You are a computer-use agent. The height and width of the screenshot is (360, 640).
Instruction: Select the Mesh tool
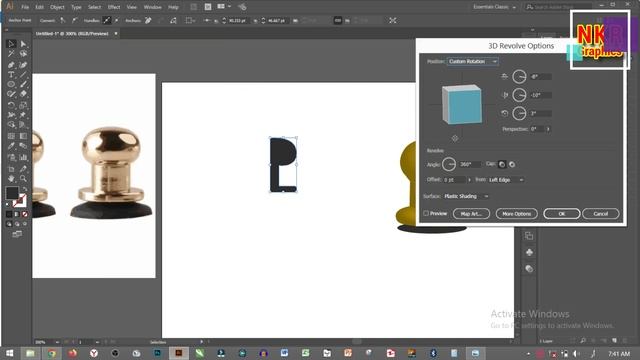pos(11,136)
